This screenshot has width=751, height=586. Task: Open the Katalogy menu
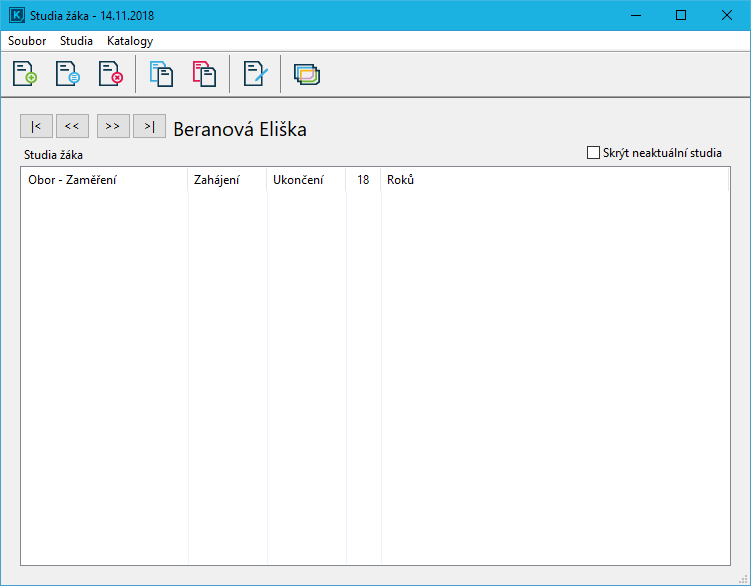coord(130,41)
